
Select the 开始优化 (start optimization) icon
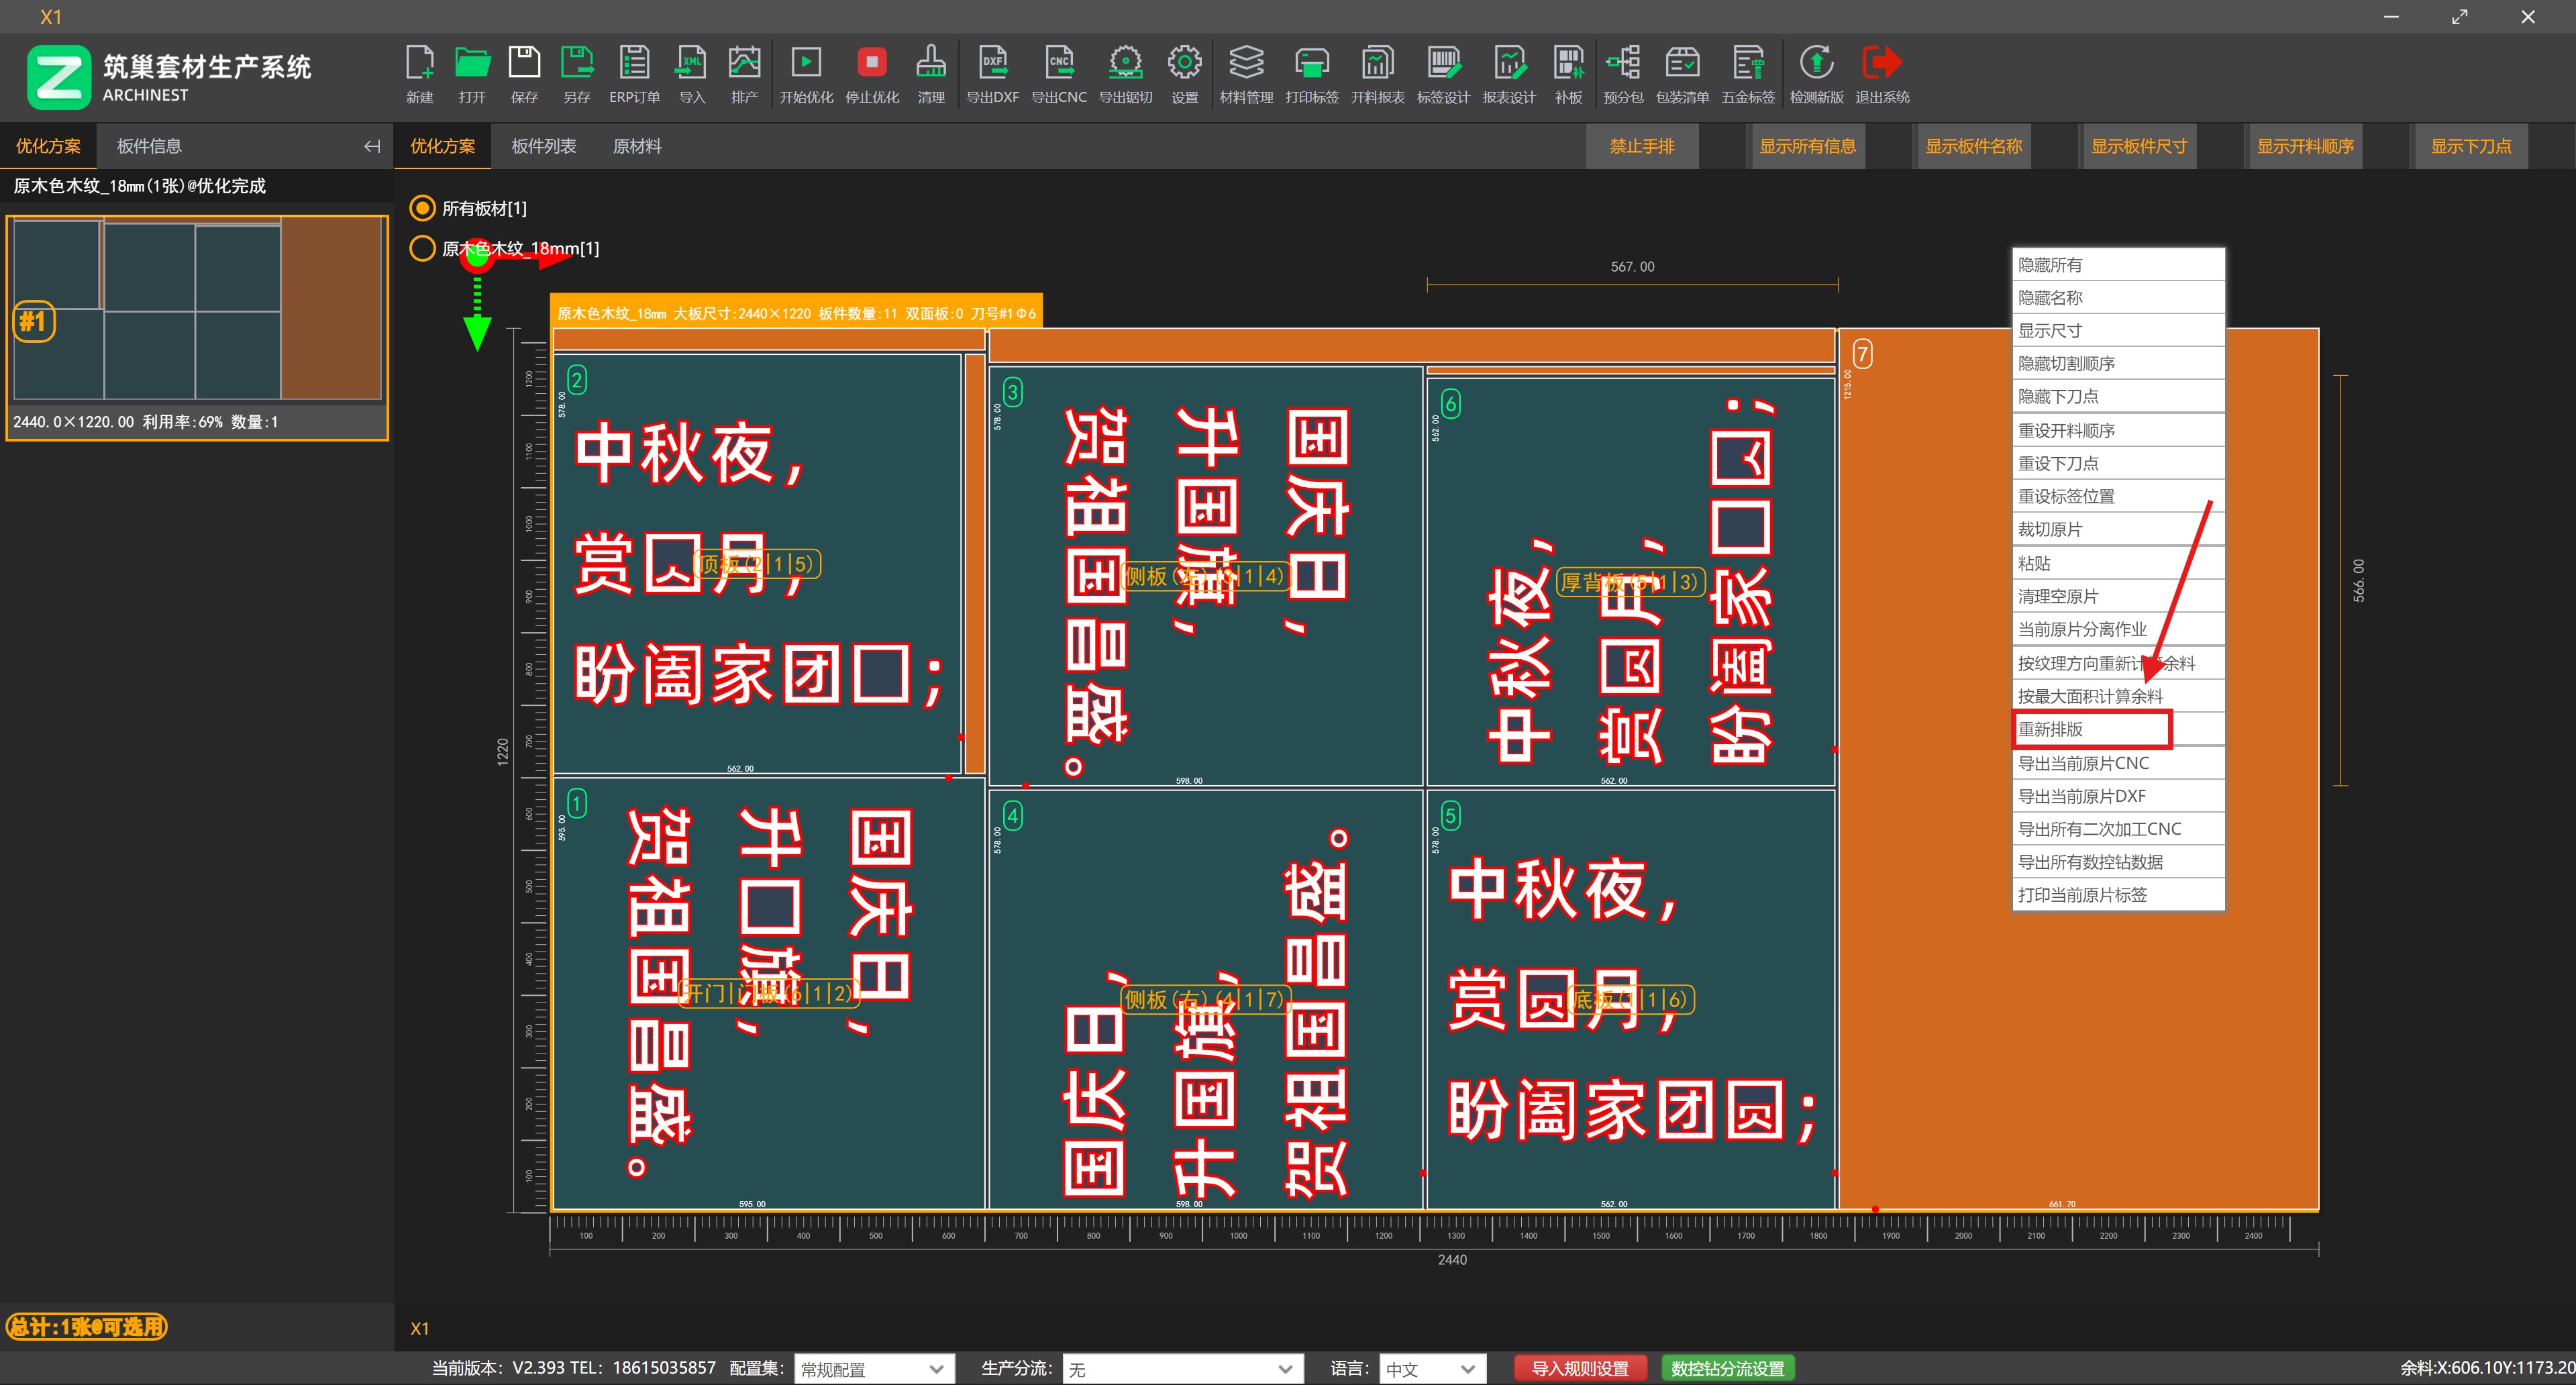point(806,73)
